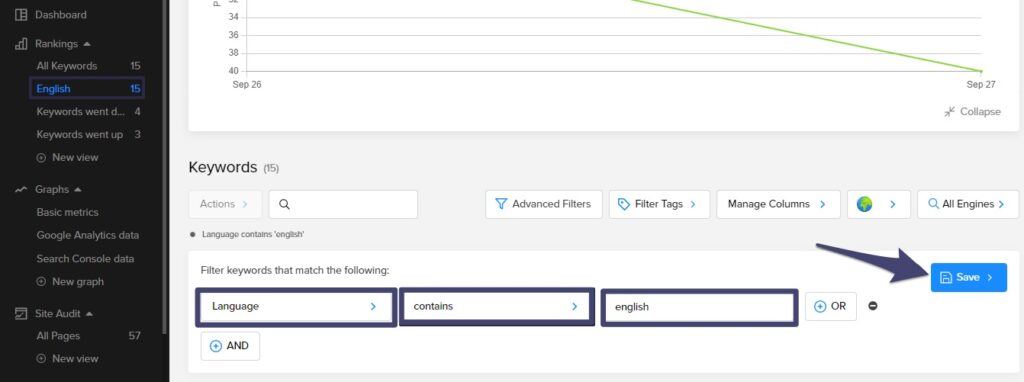Open the Language field selector
Viewport: 1024px width, 382px height.
click(x=296, y=306)
